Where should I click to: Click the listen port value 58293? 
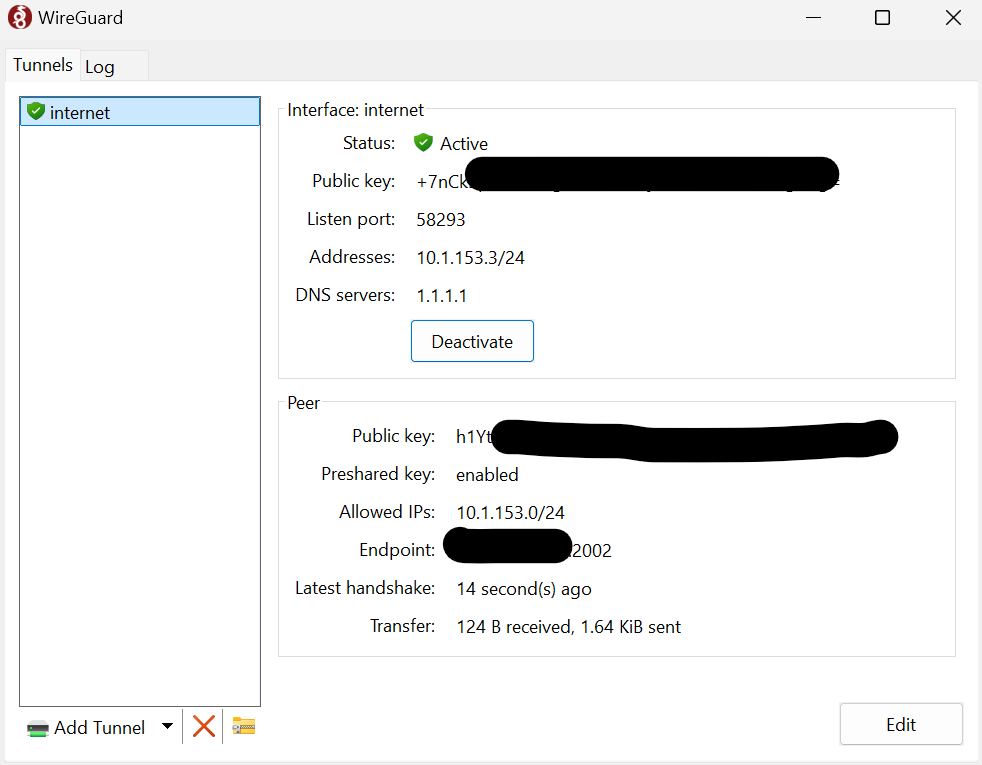(x=441, y=220)
